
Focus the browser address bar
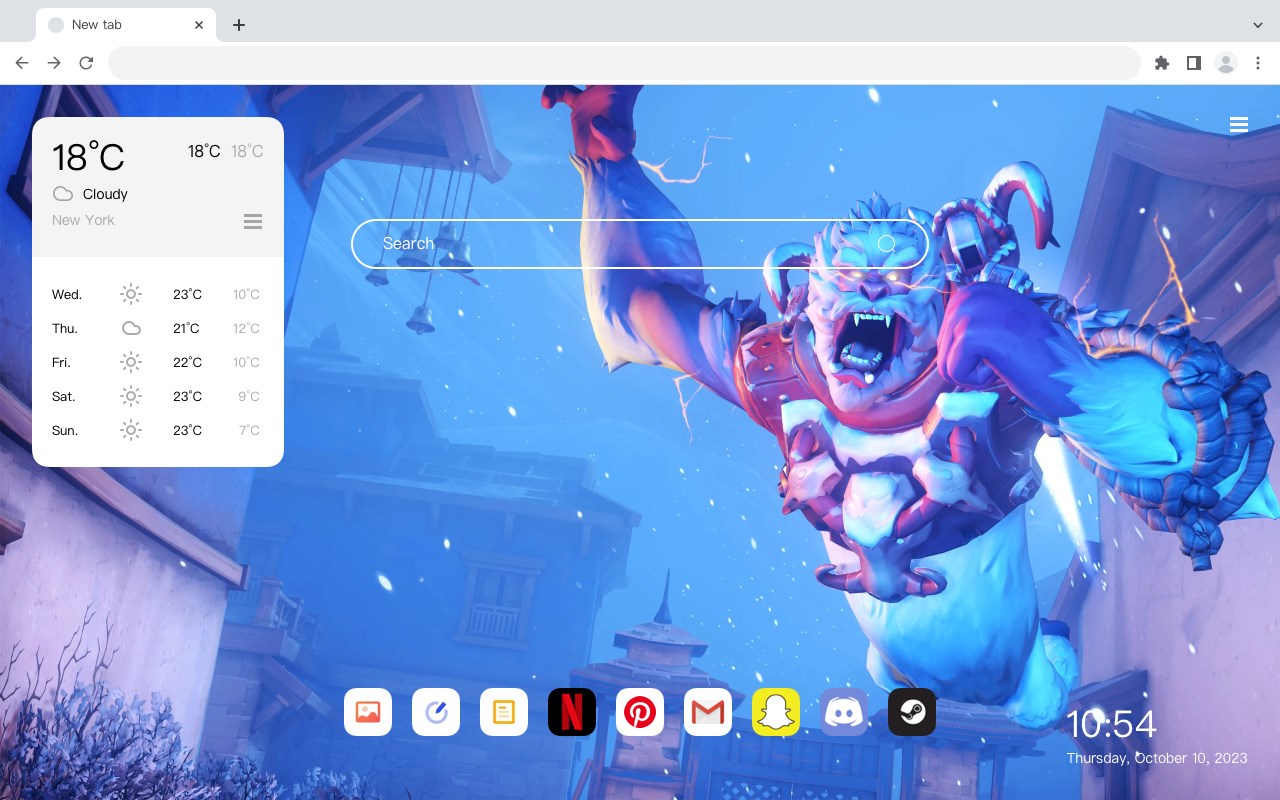624,63
